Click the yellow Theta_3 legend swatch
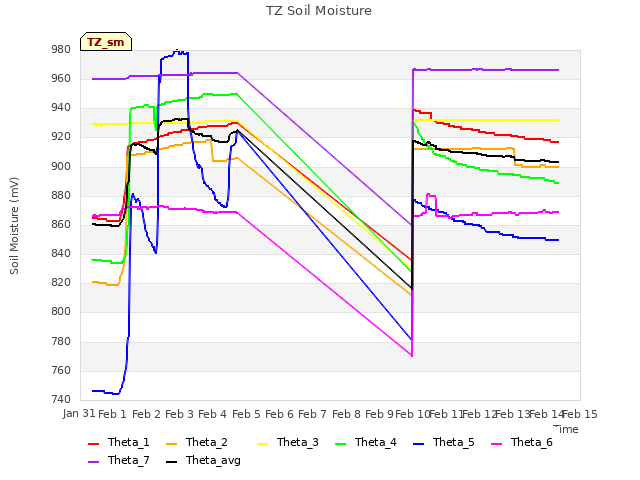640x480 pixels. click(x=262, y=443)
